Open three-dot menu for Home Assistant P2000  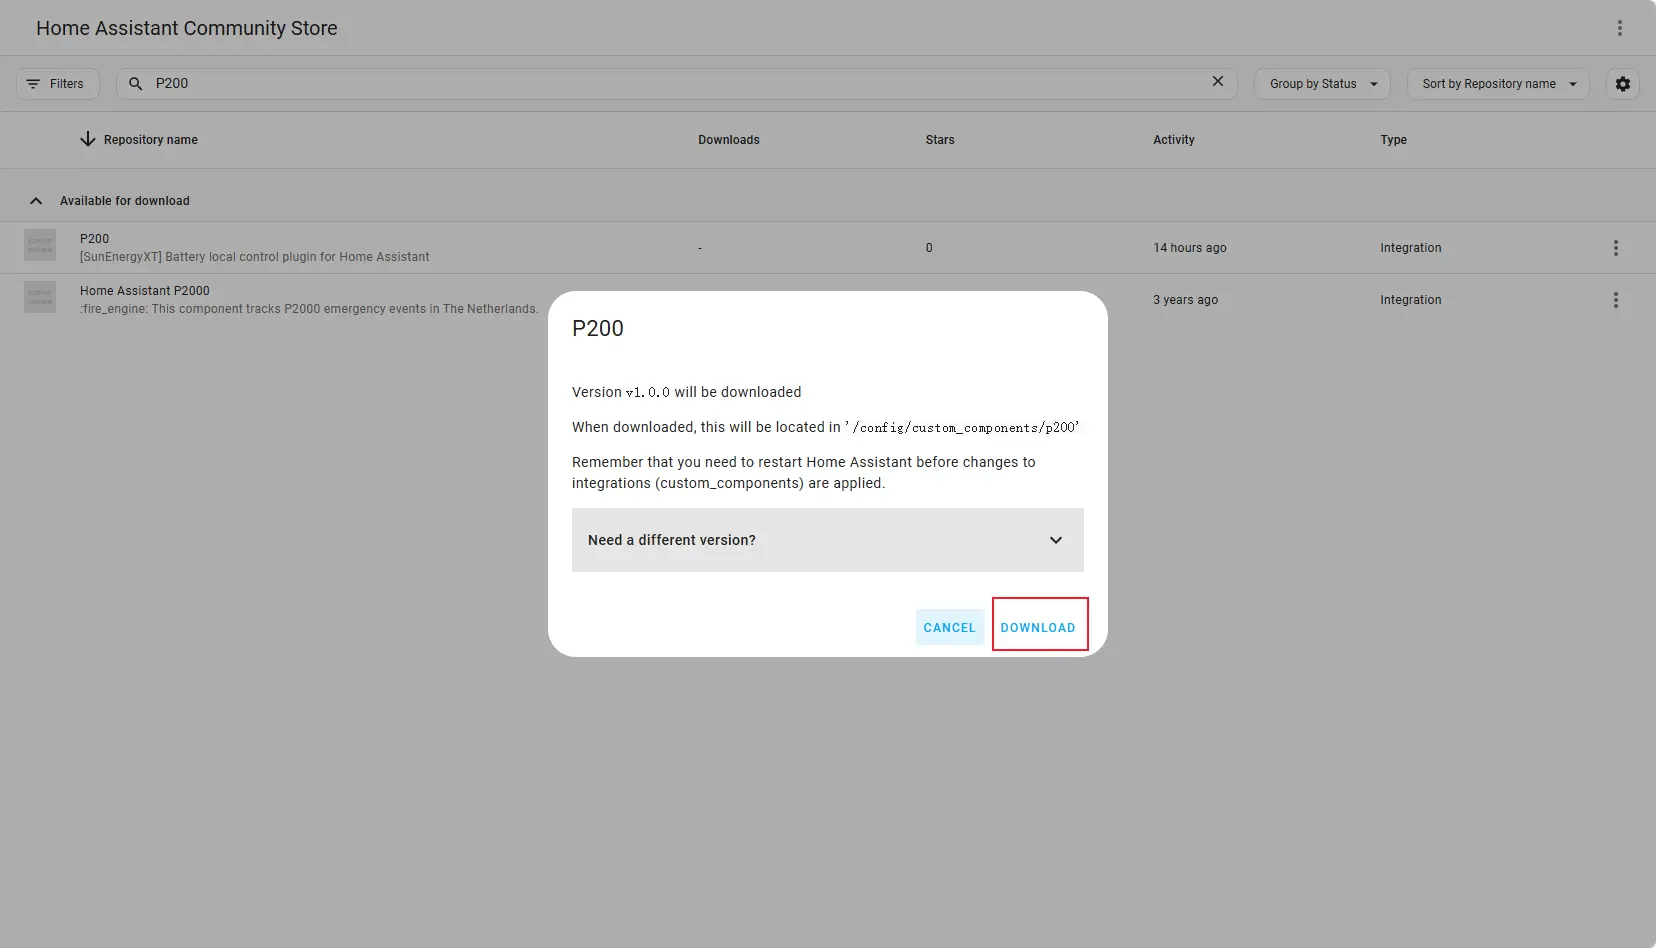tap(1615, 300)
